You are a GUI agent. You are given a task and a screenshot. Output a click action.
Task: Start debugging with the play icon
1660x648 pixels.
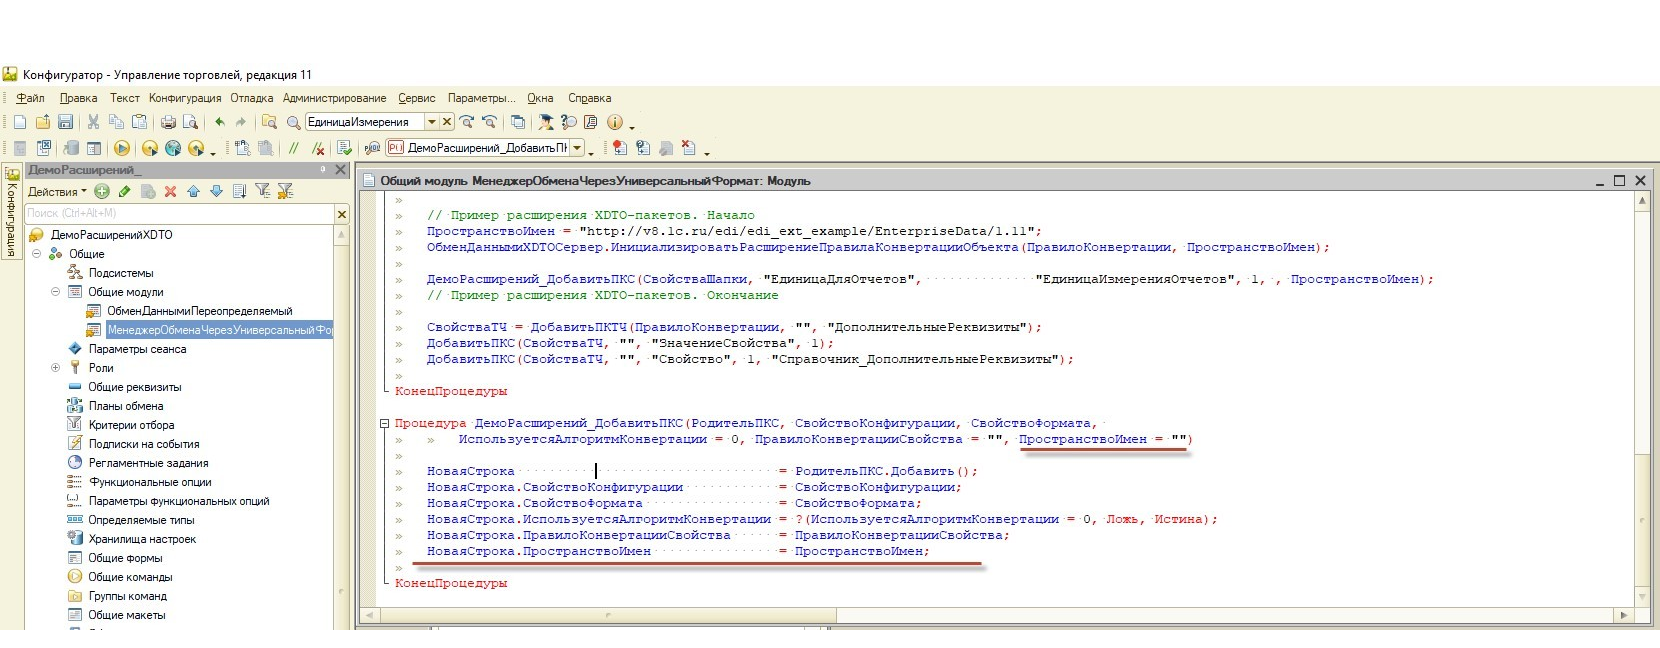click(122, 148)
